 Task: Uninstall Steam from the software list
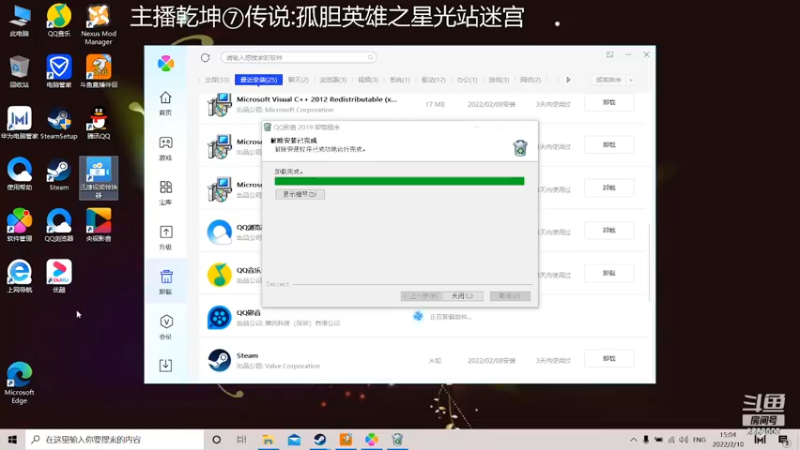[609, 359]
